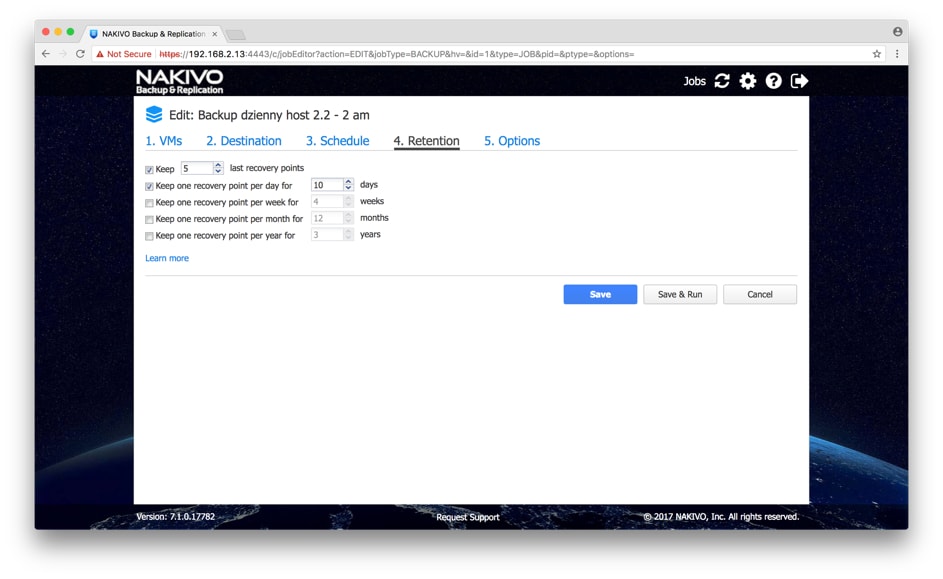943x579 pixels.
Task: Increase the last recovery points stepper value
Action: [x=218, y=165]
